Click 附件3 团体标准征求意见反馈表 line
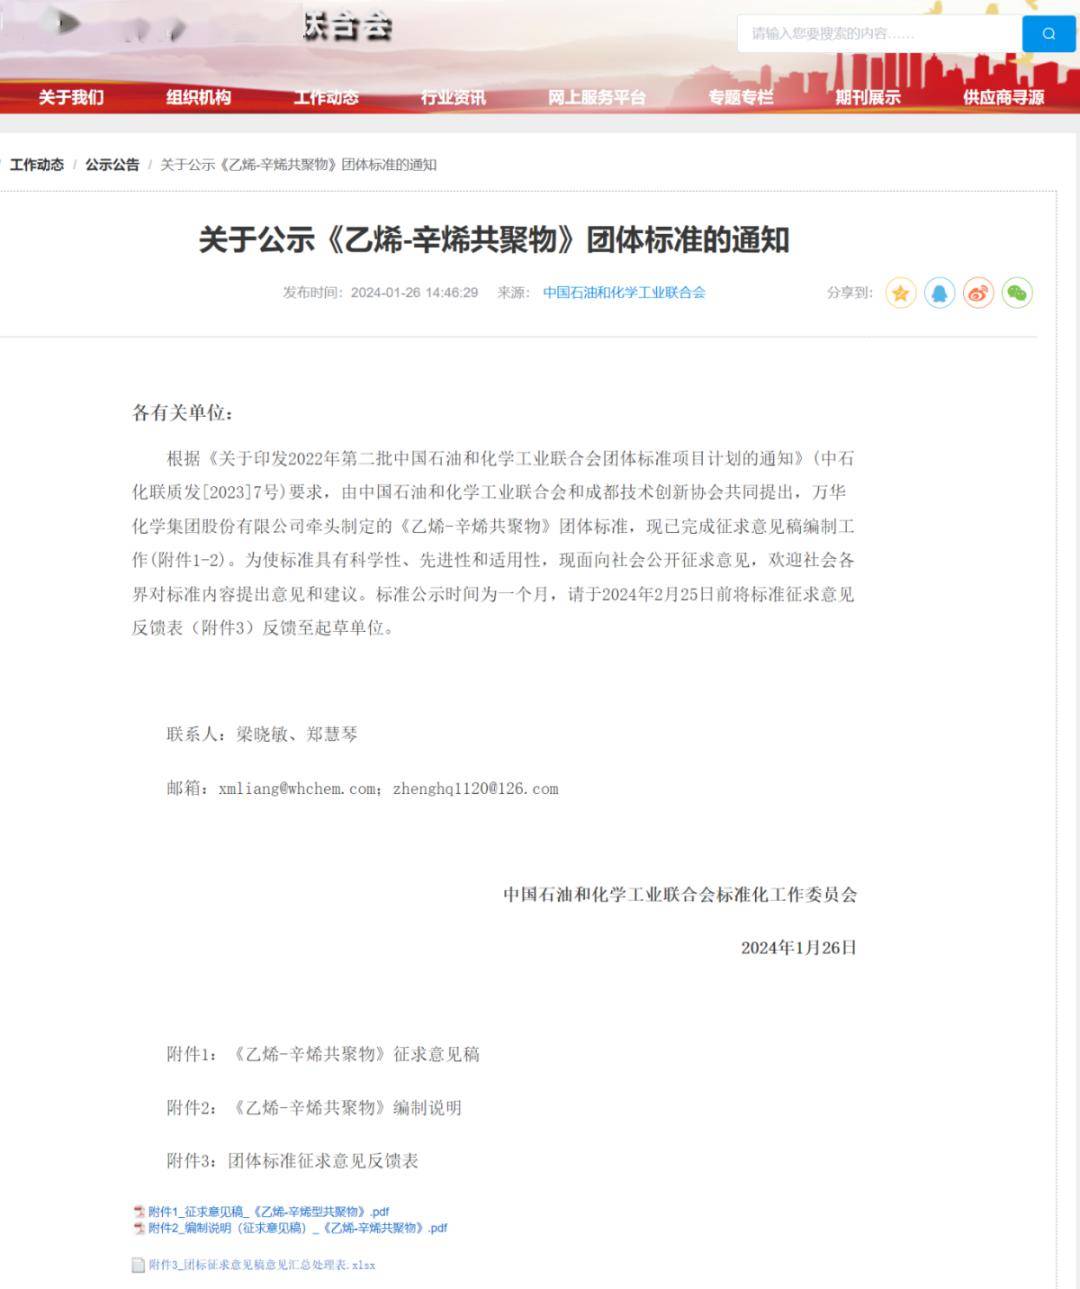The width and height of the screenshot is (1080, 1289). click(x=292, y=1161)
